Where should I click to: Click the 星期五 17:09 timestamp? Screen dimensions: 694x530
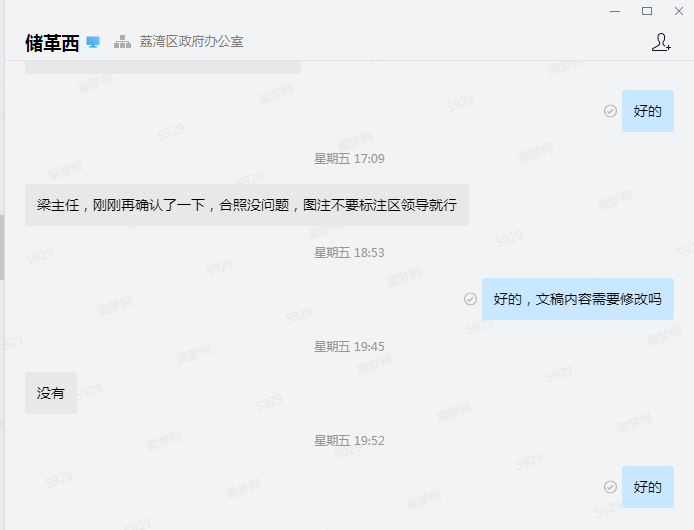point(349,159)
